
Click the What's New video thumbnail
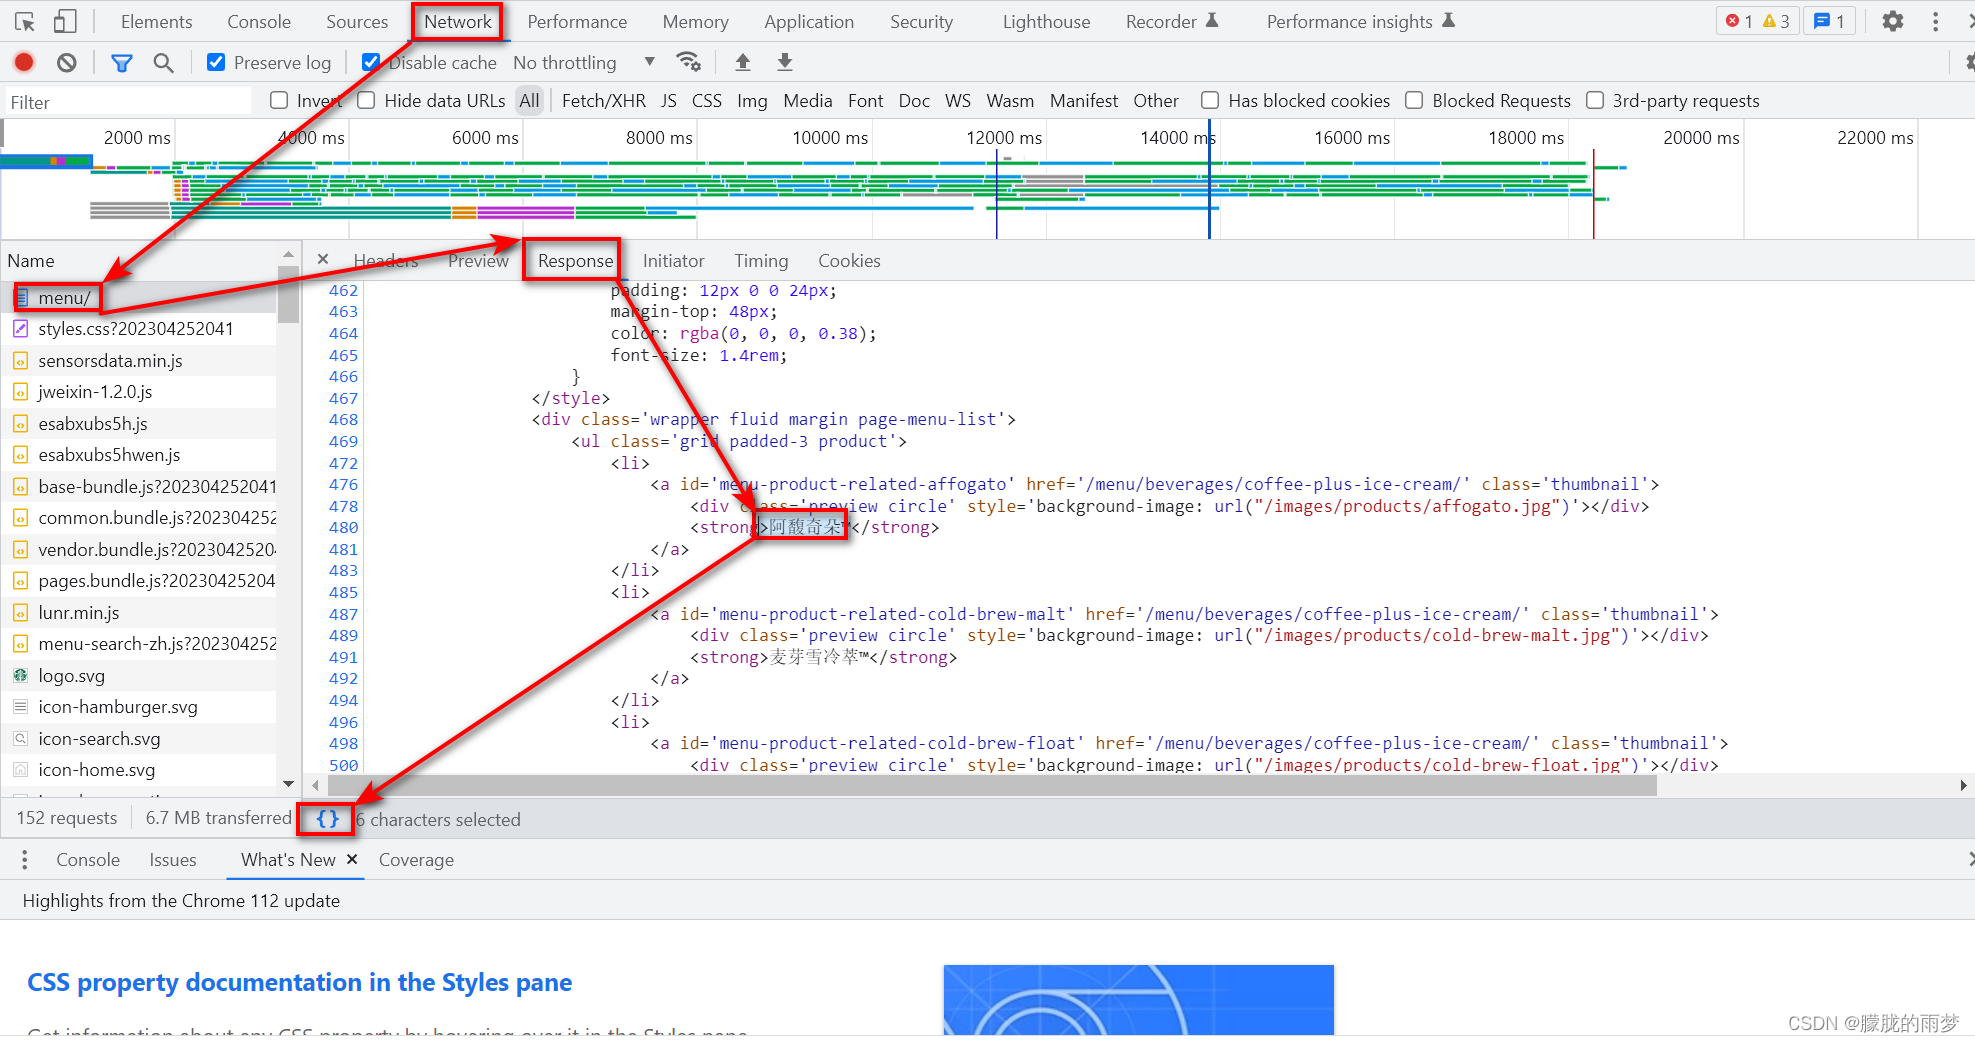tap(1138, 1000)
